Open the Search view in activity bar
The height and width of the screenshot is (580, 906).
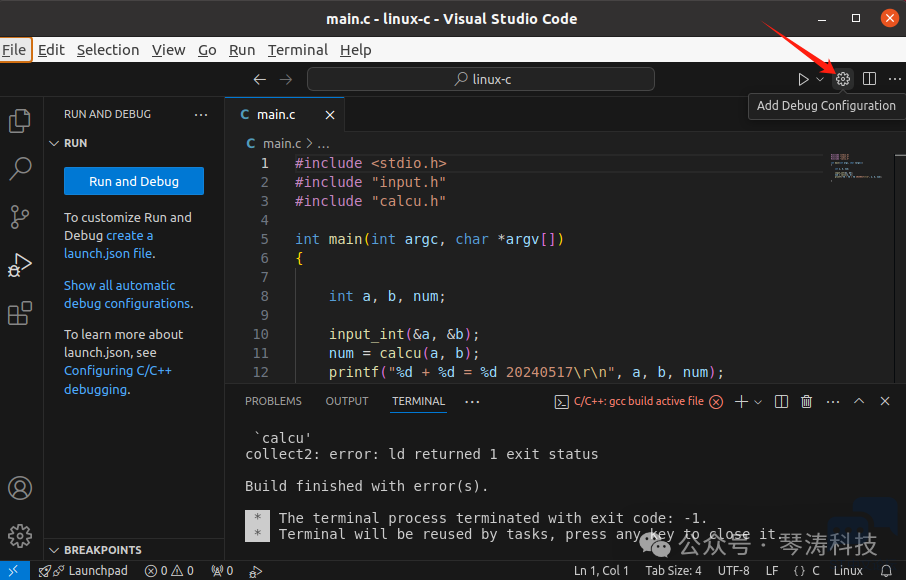(20, 169)
